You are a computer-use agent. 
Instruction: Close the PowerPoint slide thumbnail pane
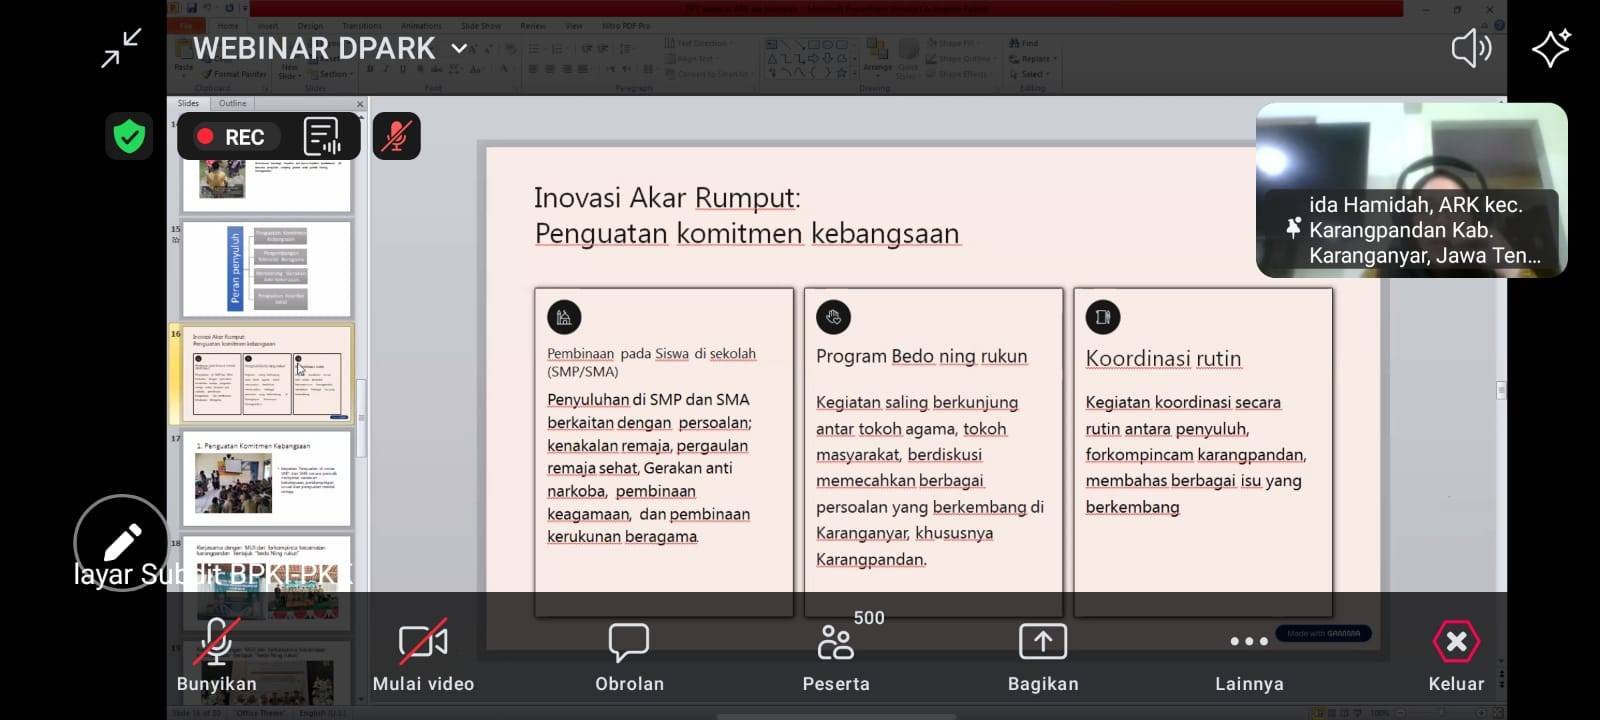pyautogui.click(x=360, y=104)
